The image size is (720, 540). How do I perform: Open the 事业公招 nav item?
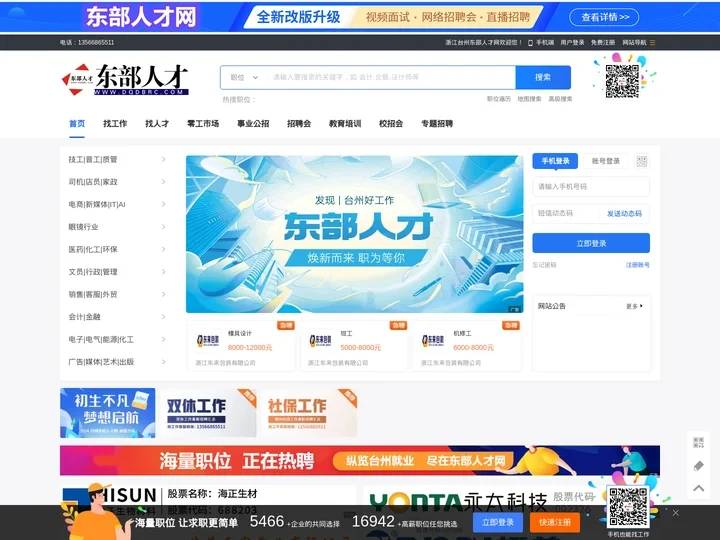coord(253,124)
